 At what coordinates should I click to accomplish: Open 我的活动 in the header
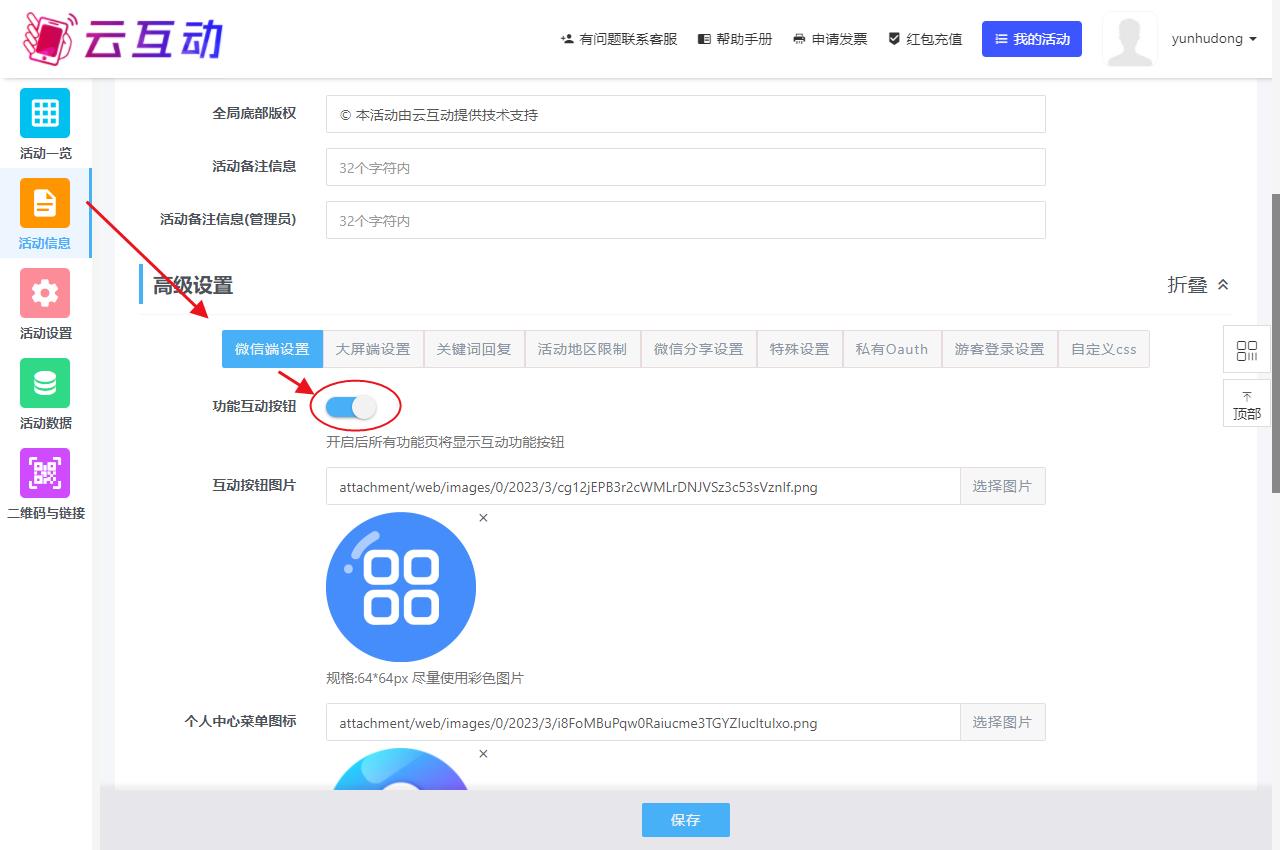click(x=1031, y=39)
